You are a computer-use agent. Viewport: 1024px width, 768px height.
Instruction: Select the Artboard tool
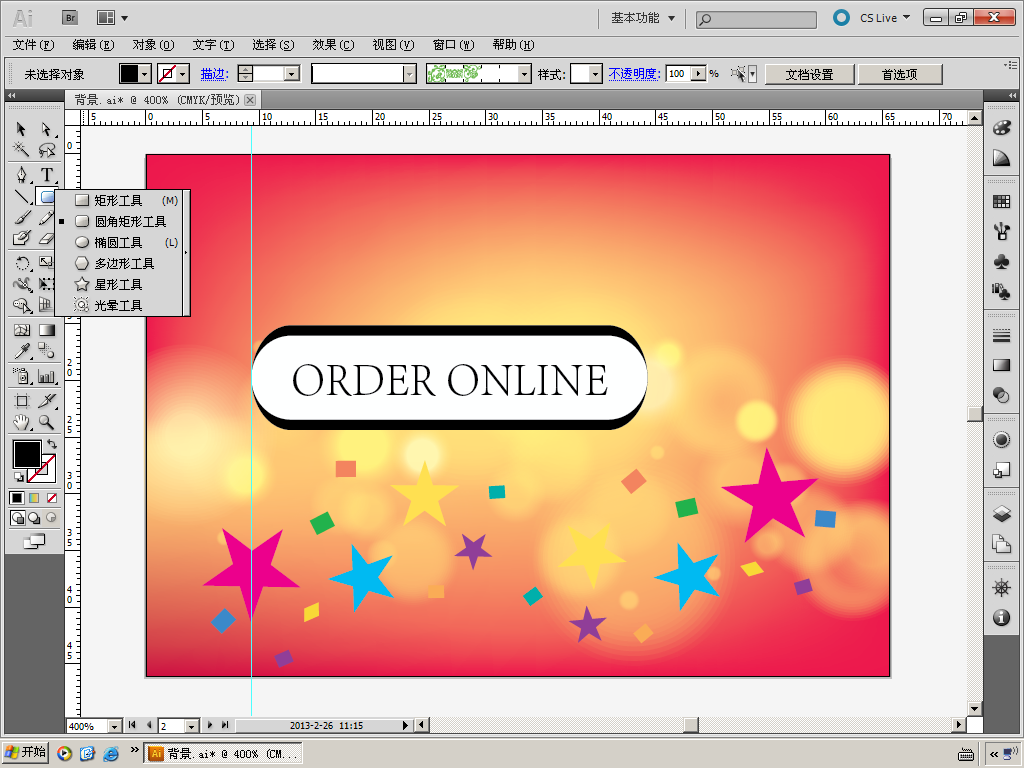pyautogui.click(x=21, y=401)
